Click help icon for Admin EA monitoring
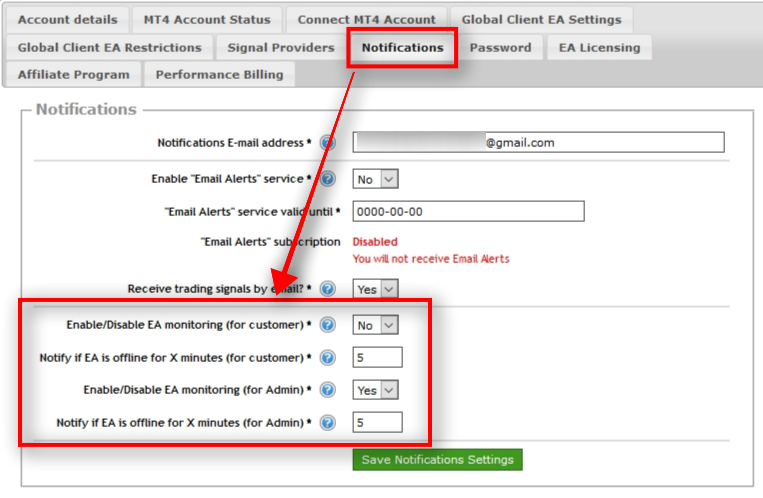 328,390
